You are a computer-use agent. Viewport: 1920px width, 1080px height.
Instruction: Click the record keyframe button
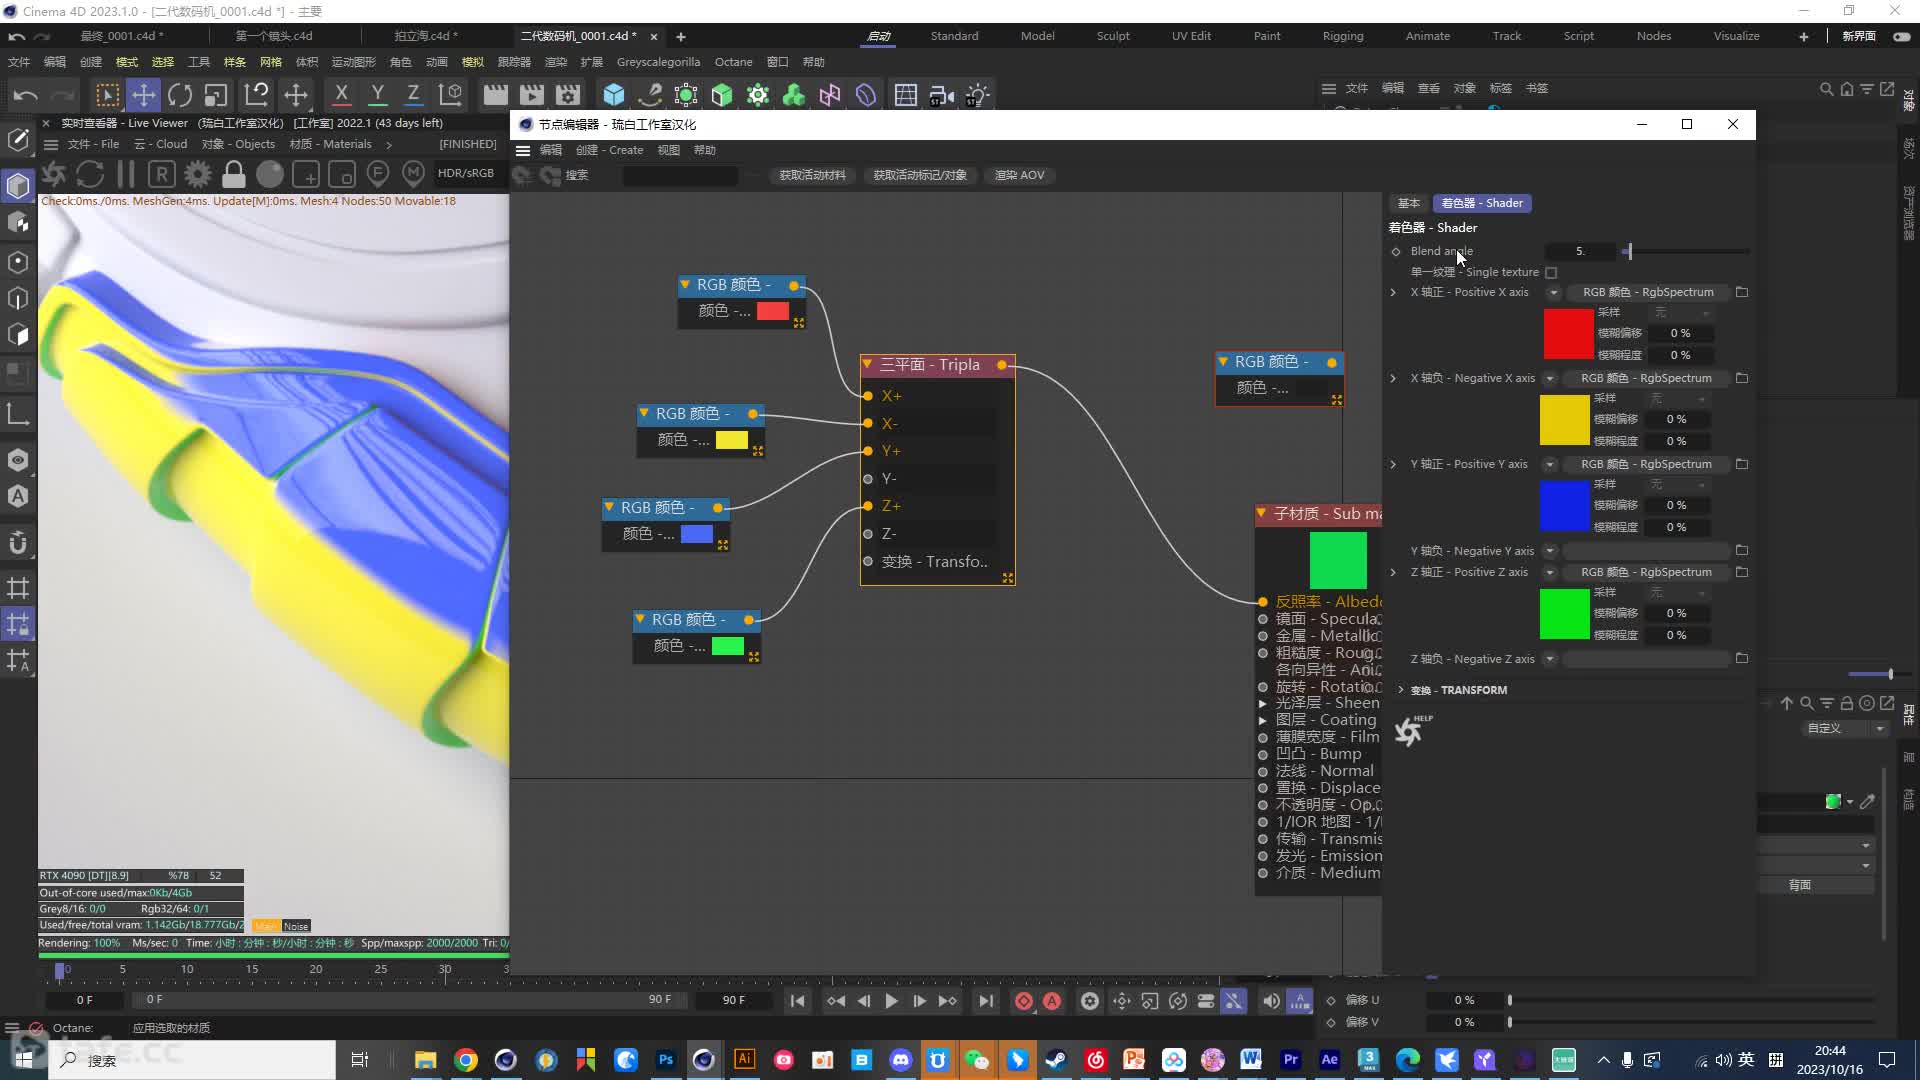1024,1001
